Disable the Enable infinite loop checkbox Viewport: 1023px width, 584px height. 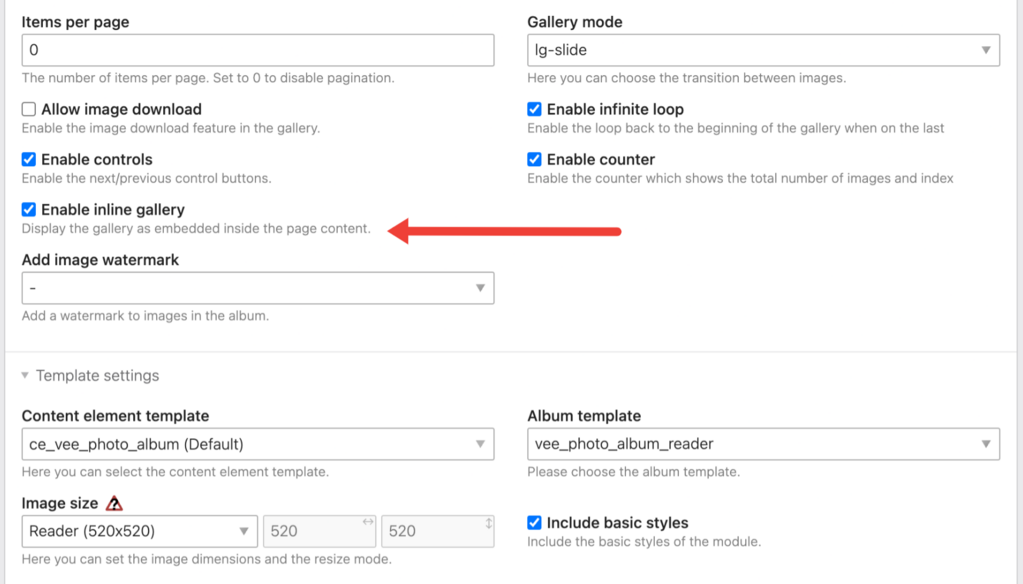[535, 109]
